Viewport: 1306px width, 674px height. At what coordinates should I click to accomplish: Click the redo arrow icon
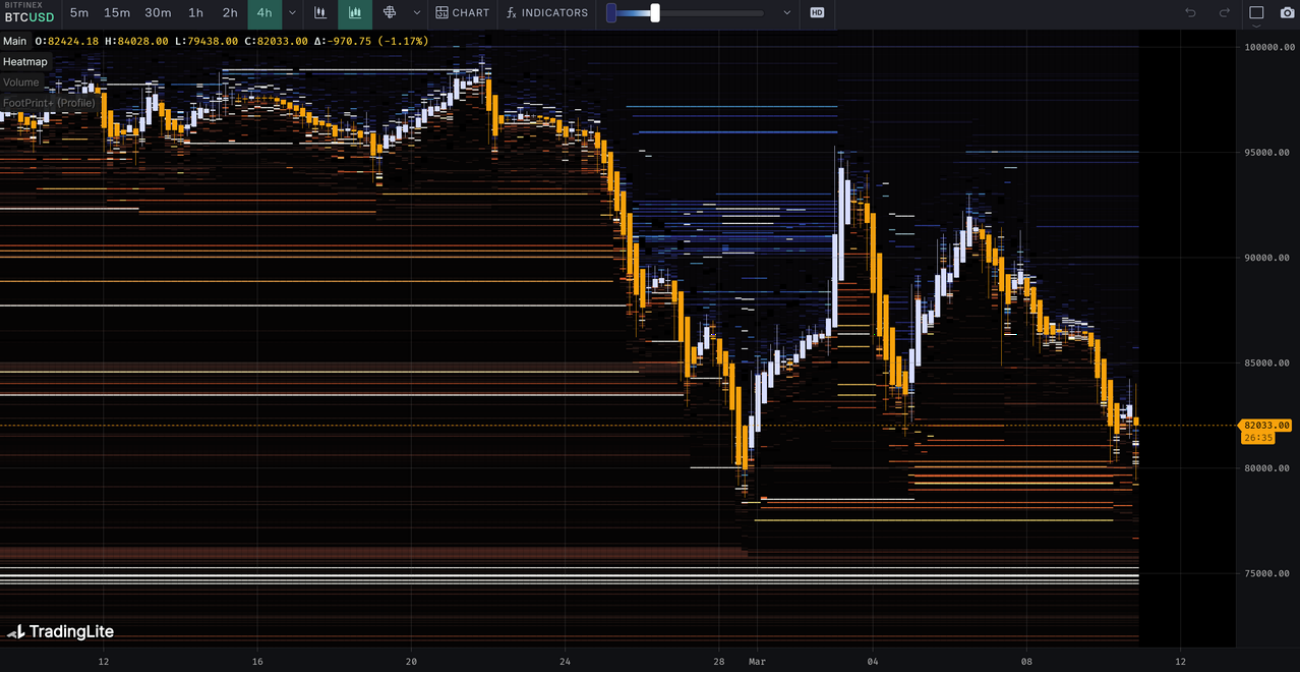point(1224,13)
